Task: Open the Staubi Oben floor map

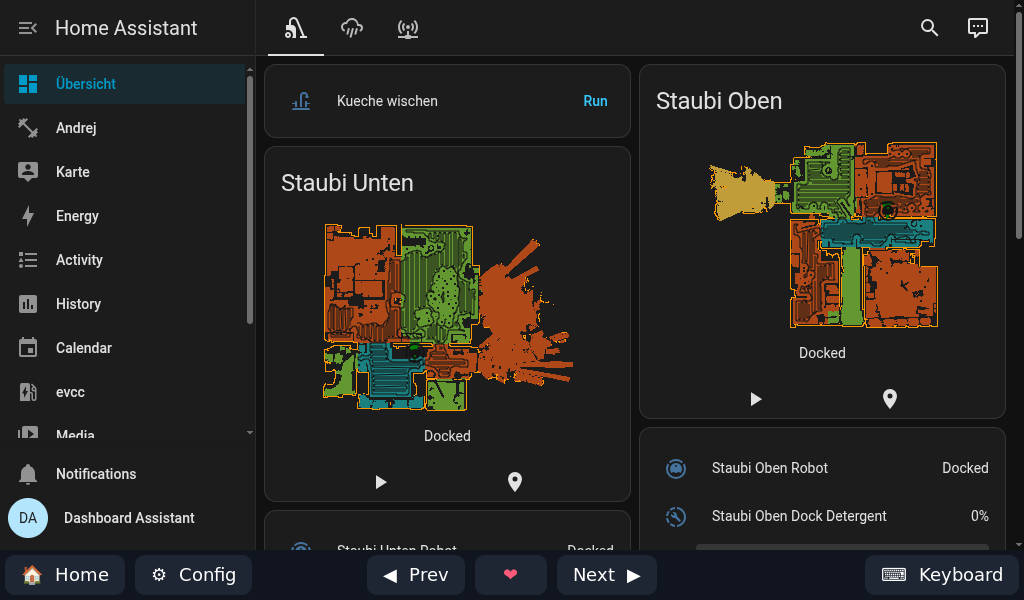Action: (824, 234)
